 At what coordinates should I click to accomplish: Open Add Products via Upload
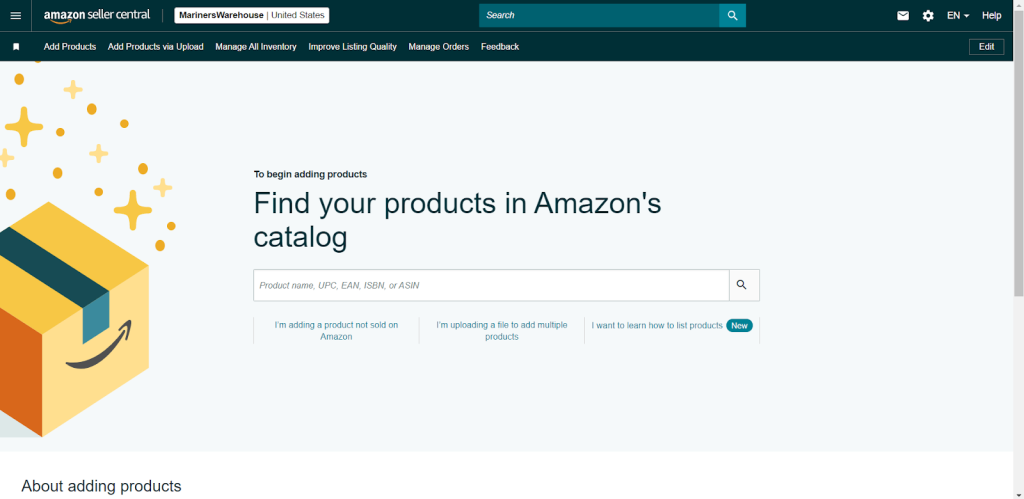(155, 47)
